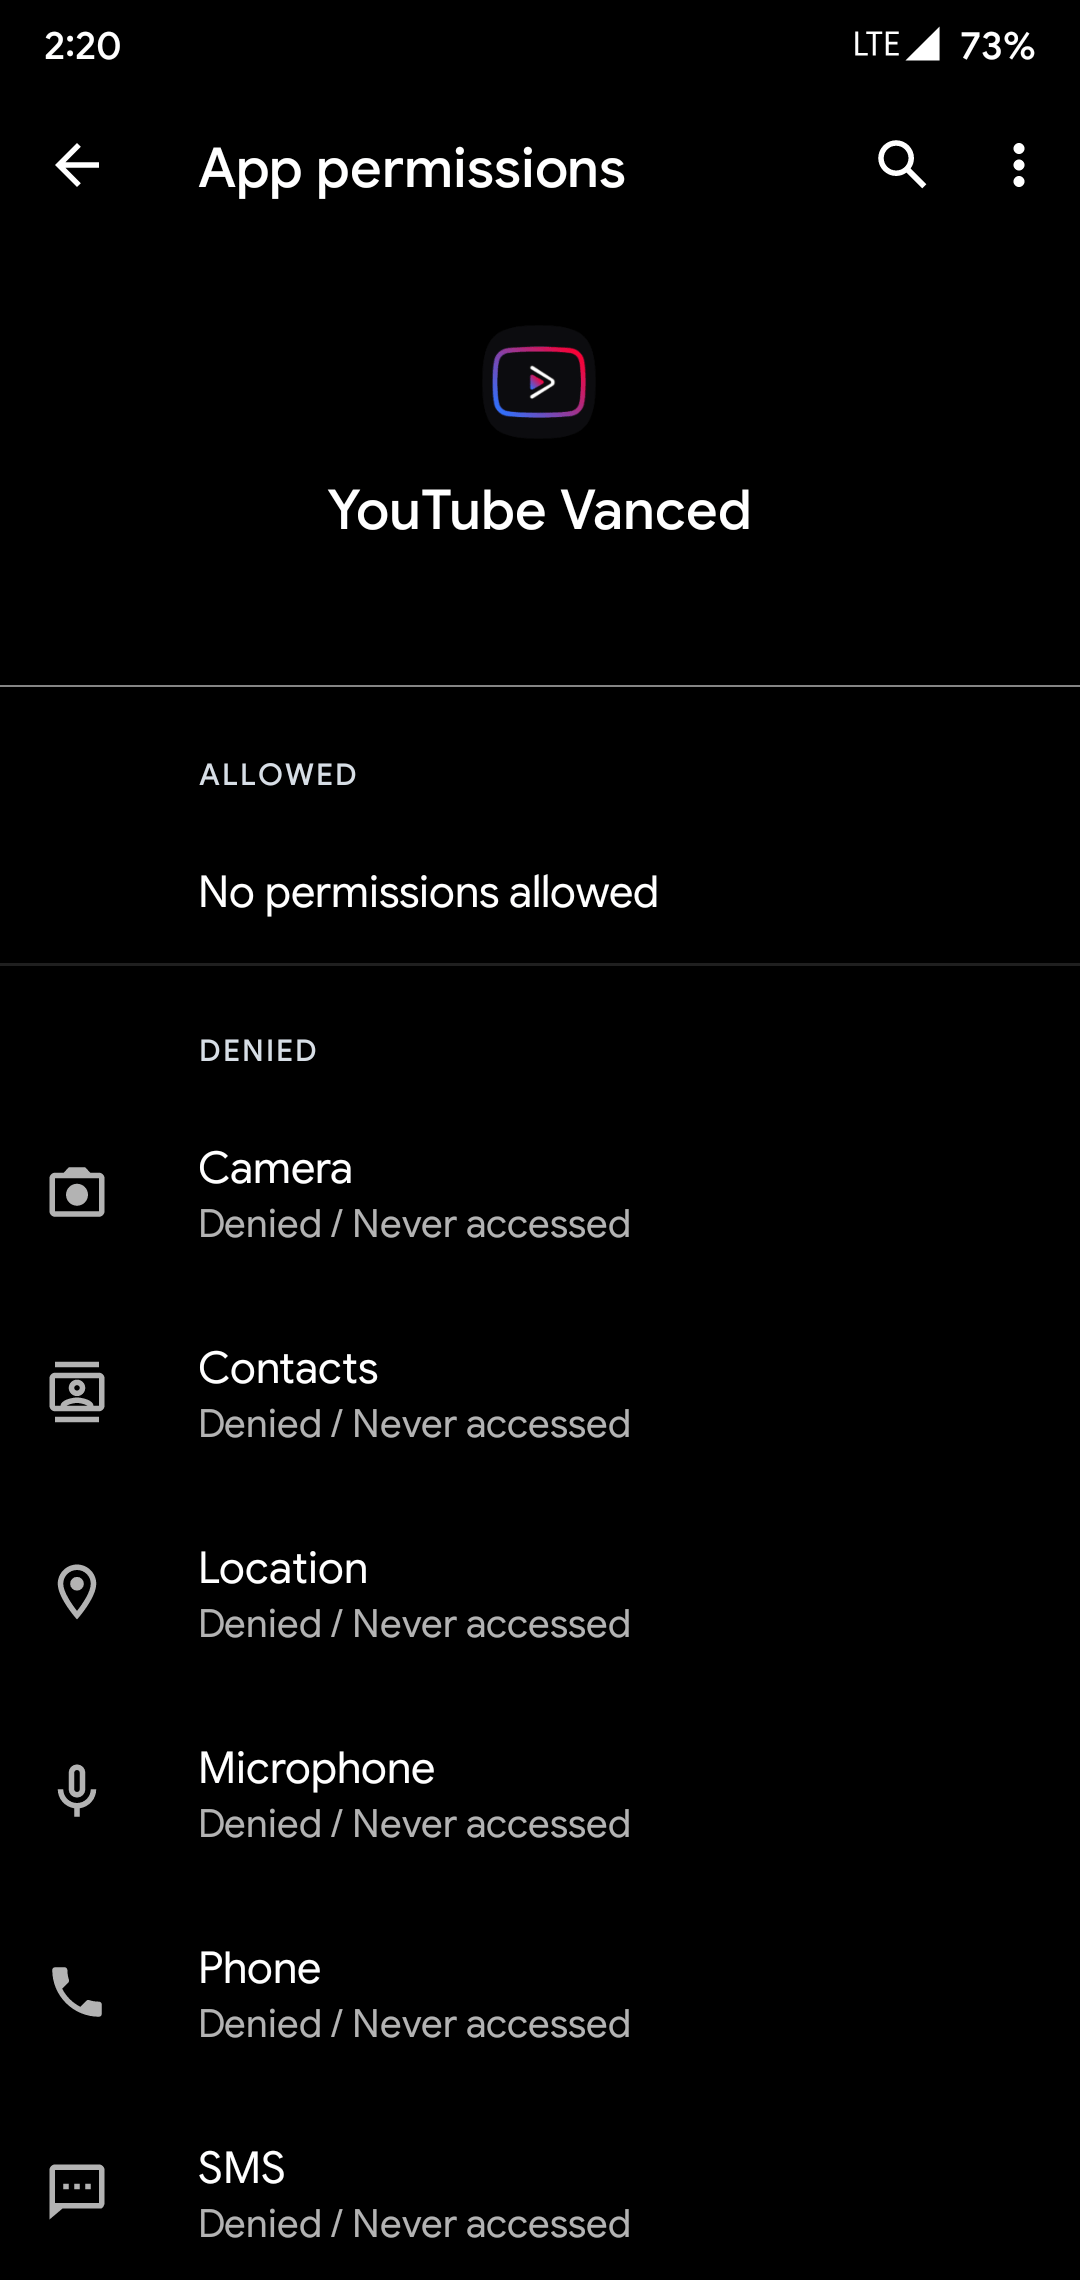The height and width of the screenshot is (2280, 1080).
Task: Tap the phone handset icon
Action: coord(77,1992)
